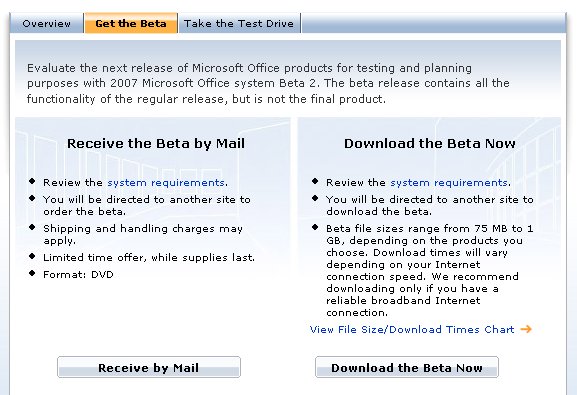Click the Download the Beta Now button
This screenshot has width=577, height=395.
coord(407,367)
